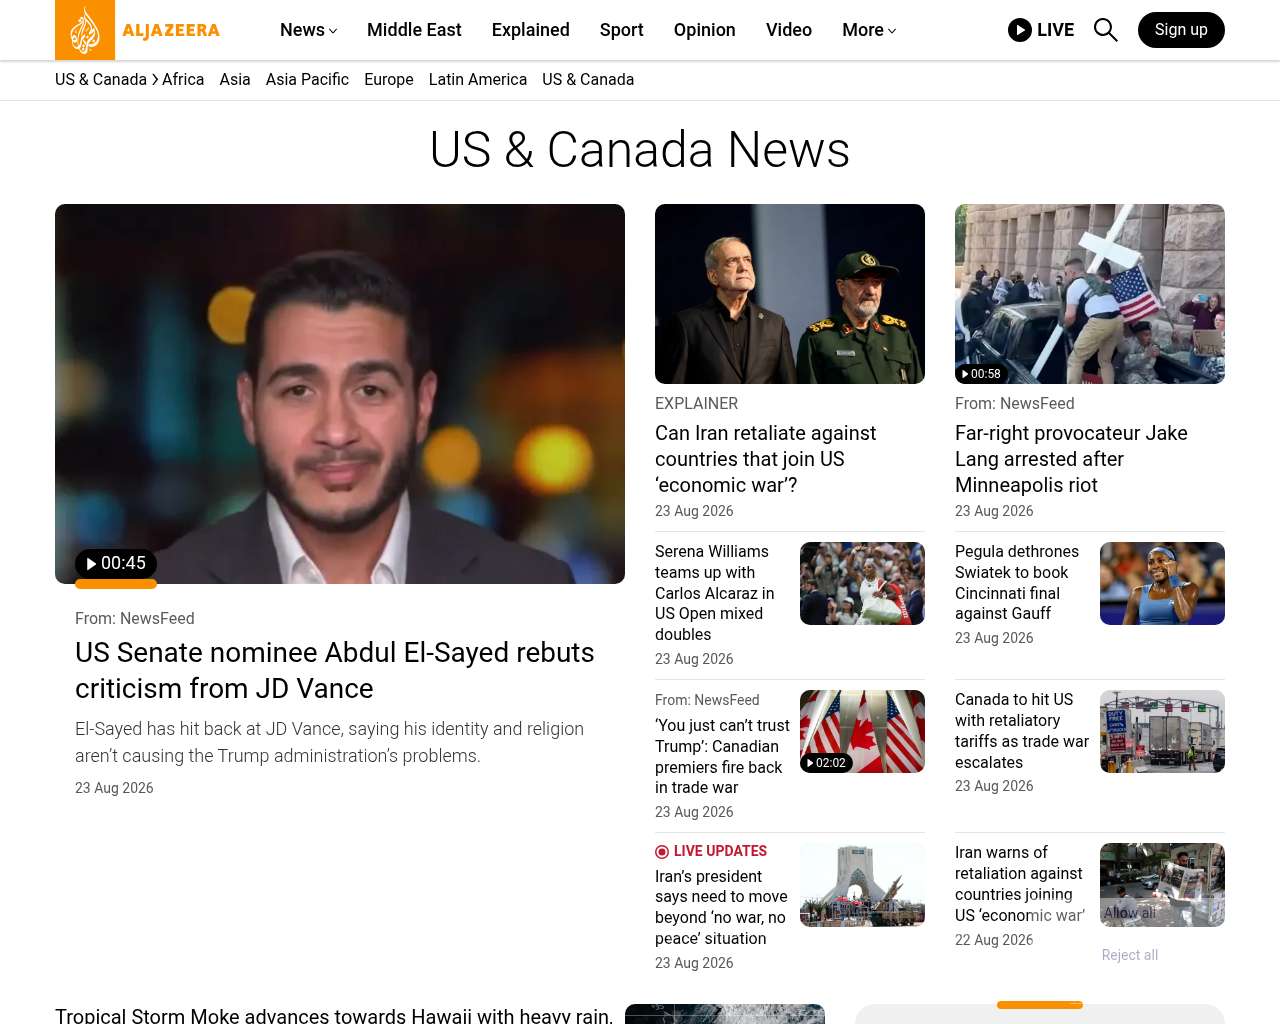The image size is (1280, 1024).
Task: Click the LIVE play icon
Action: [1020, 30]
